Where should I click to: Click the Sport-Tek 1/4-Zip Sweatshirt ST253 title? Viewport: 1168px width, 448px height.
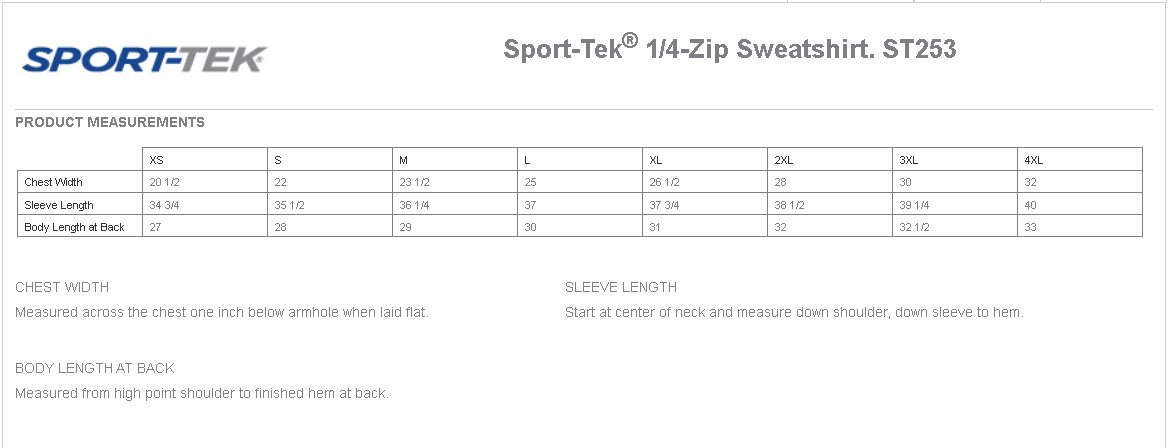pos(730,48)
